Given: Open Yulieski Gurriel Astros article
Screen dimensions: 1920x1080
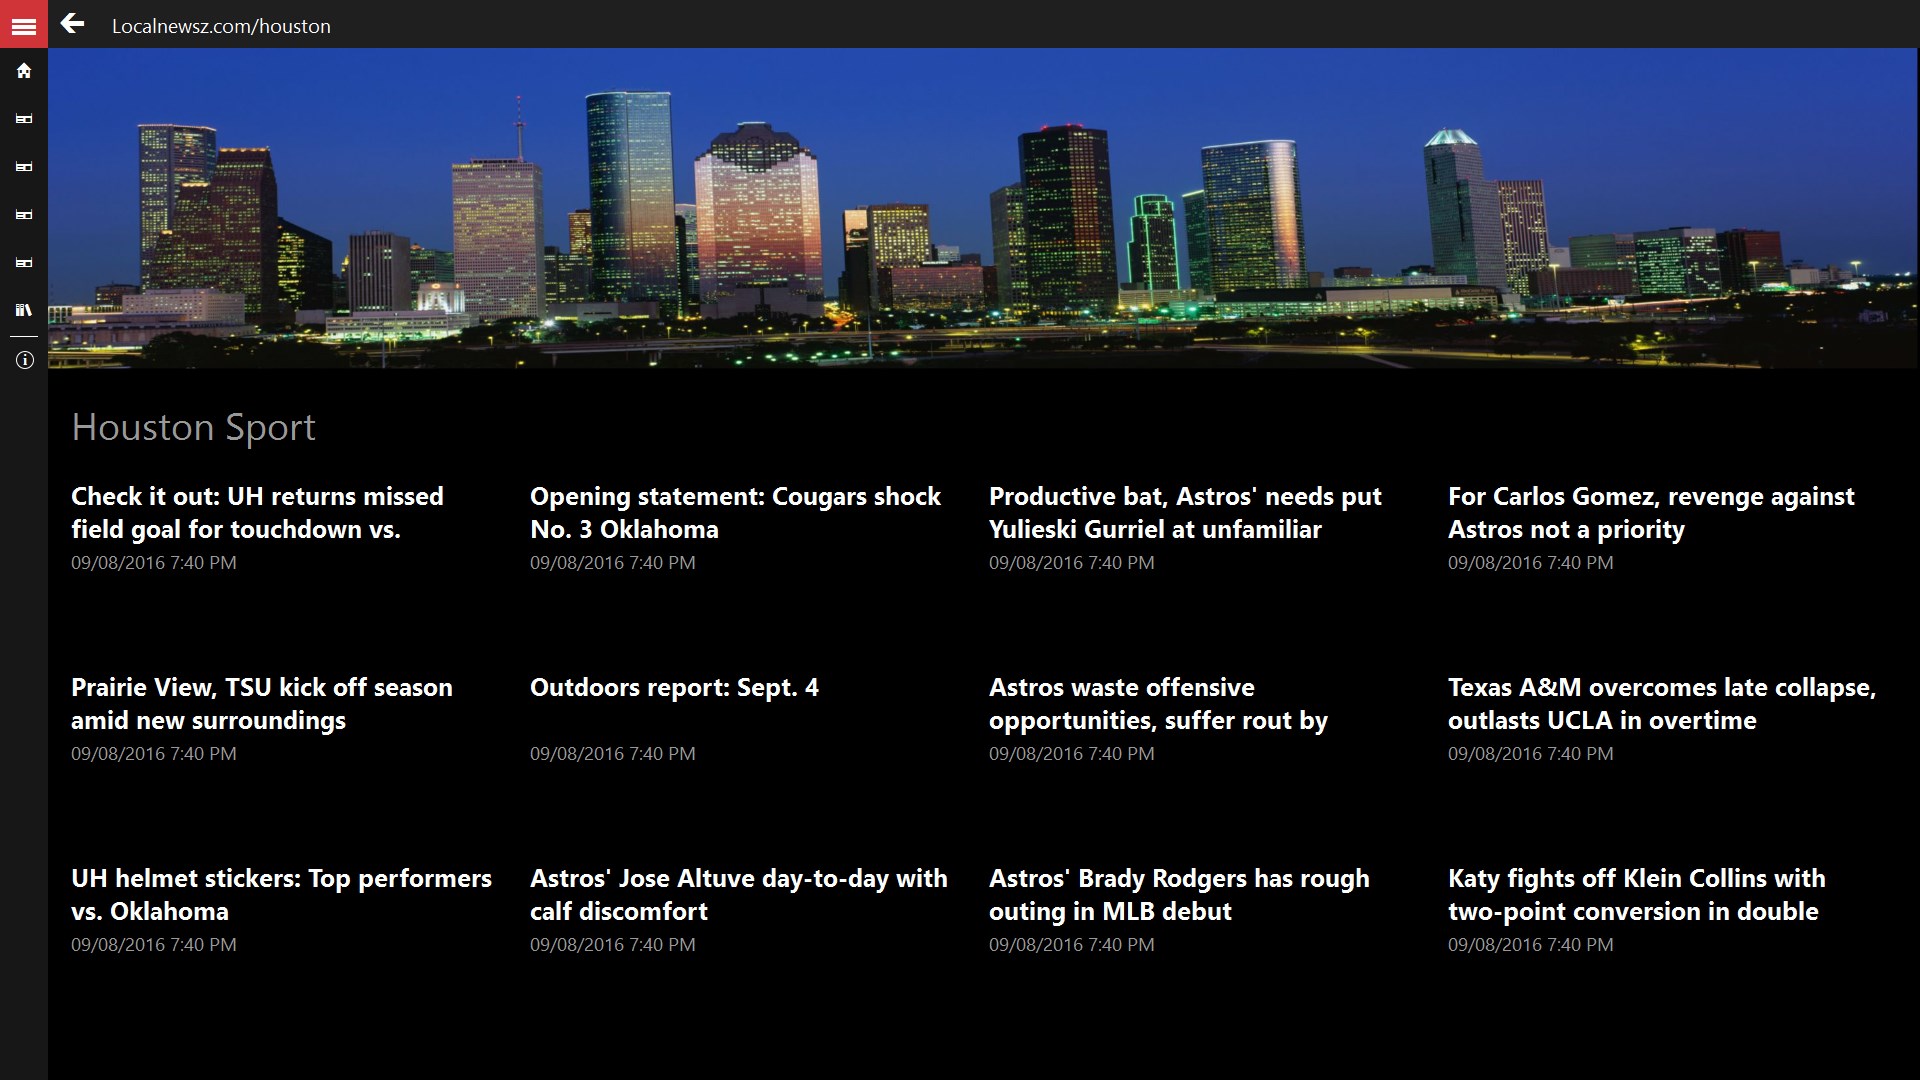Looking at the screenshot, I should click(1185, 512).
